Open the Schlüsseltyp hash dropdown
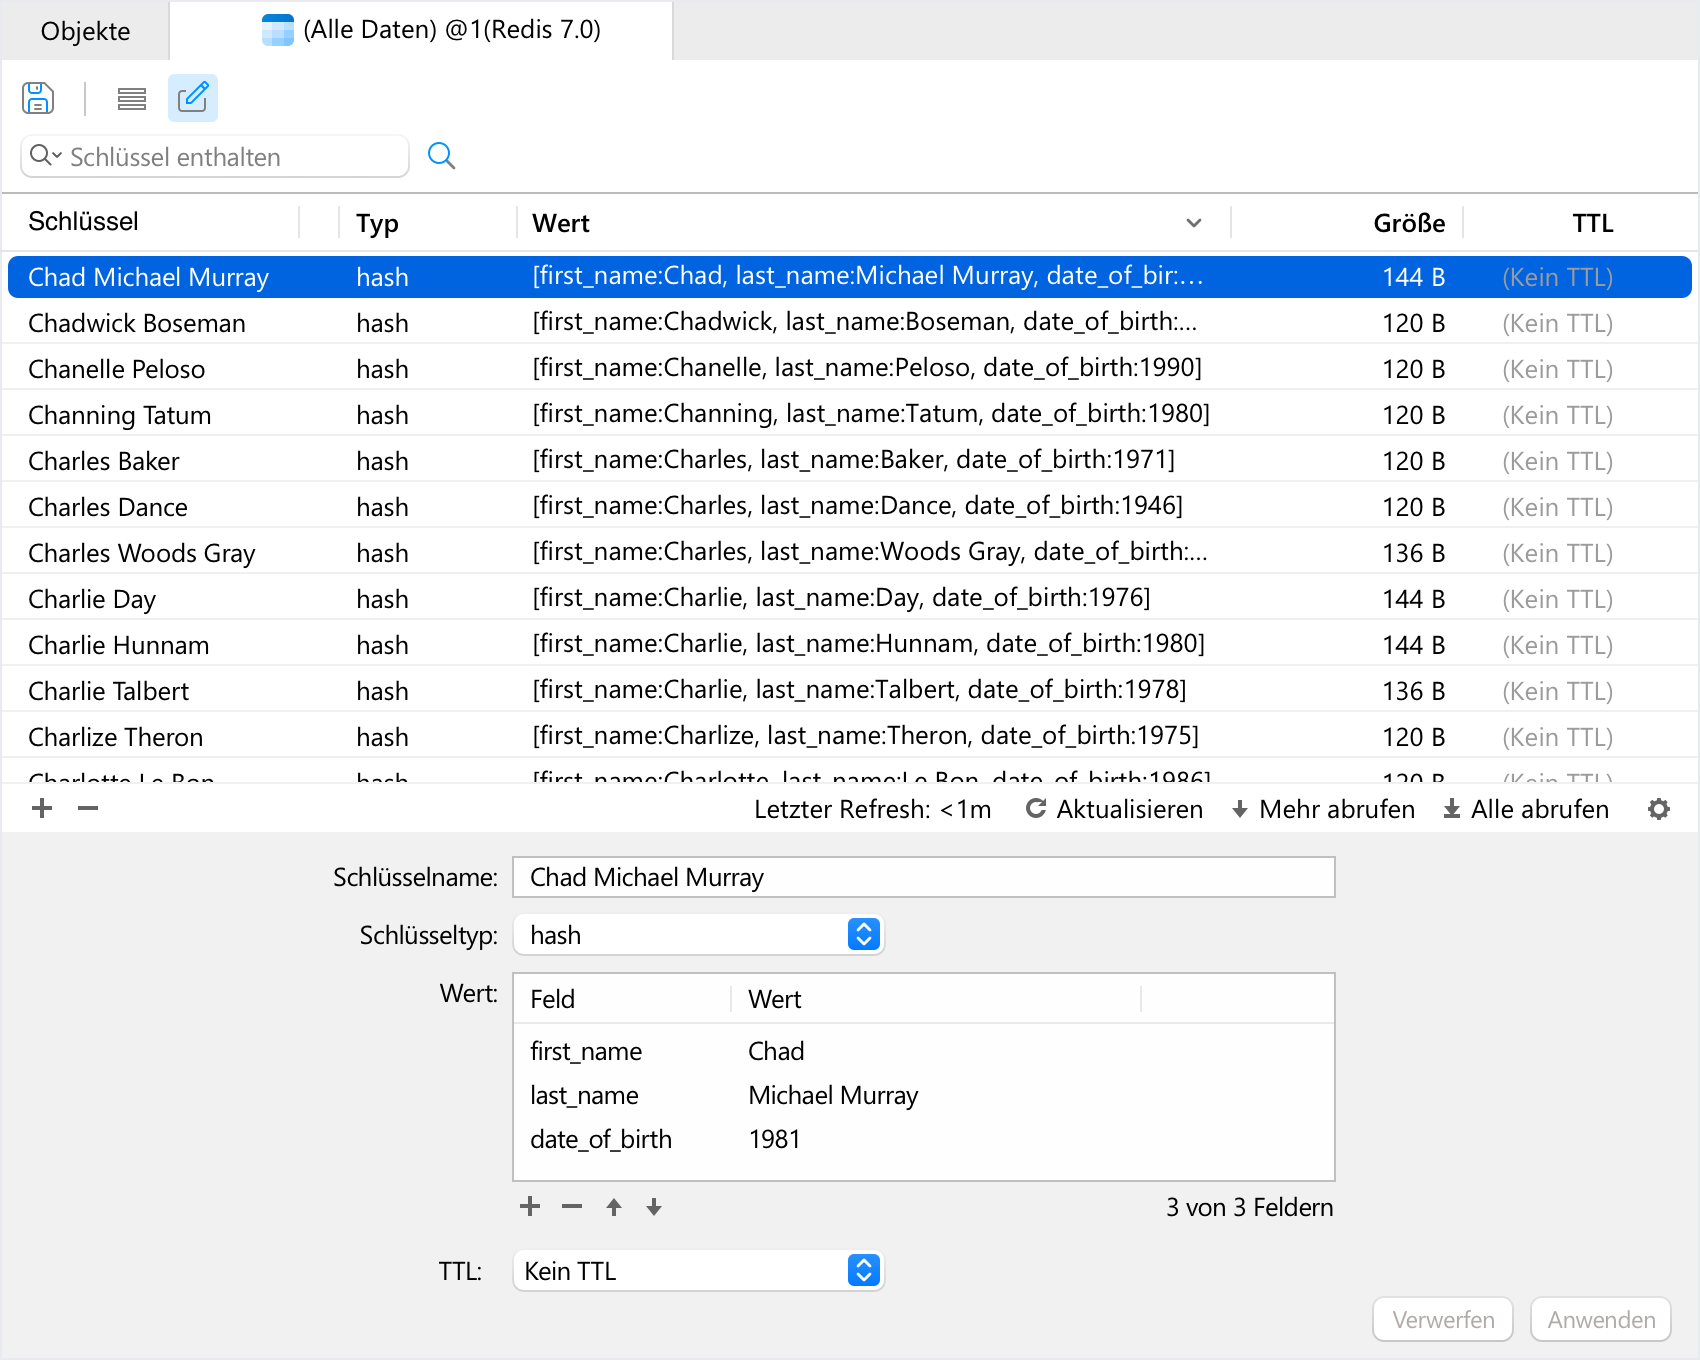The image size is (1700, 1360). pos(698,935)
